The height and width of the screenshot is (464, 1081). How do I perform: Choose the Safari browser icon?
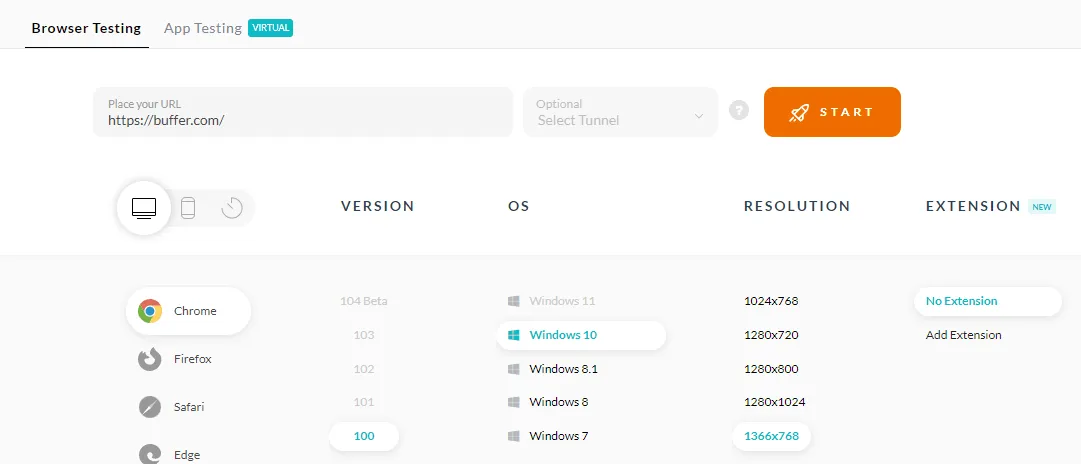(x=150, y=407)
